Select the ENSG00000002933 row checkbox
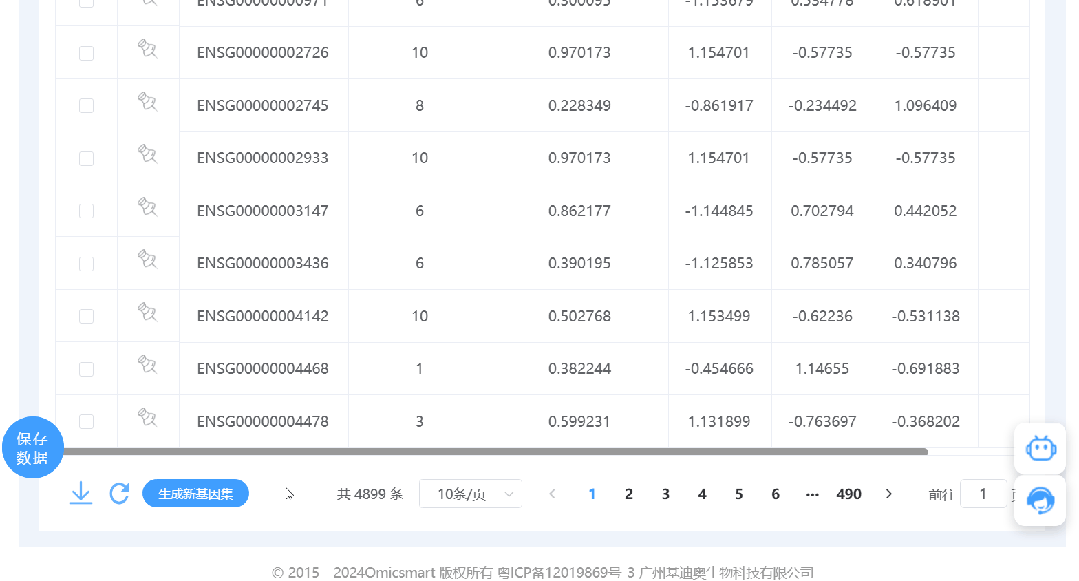The width and height of the screenshot is (1079, 581). 86,158
